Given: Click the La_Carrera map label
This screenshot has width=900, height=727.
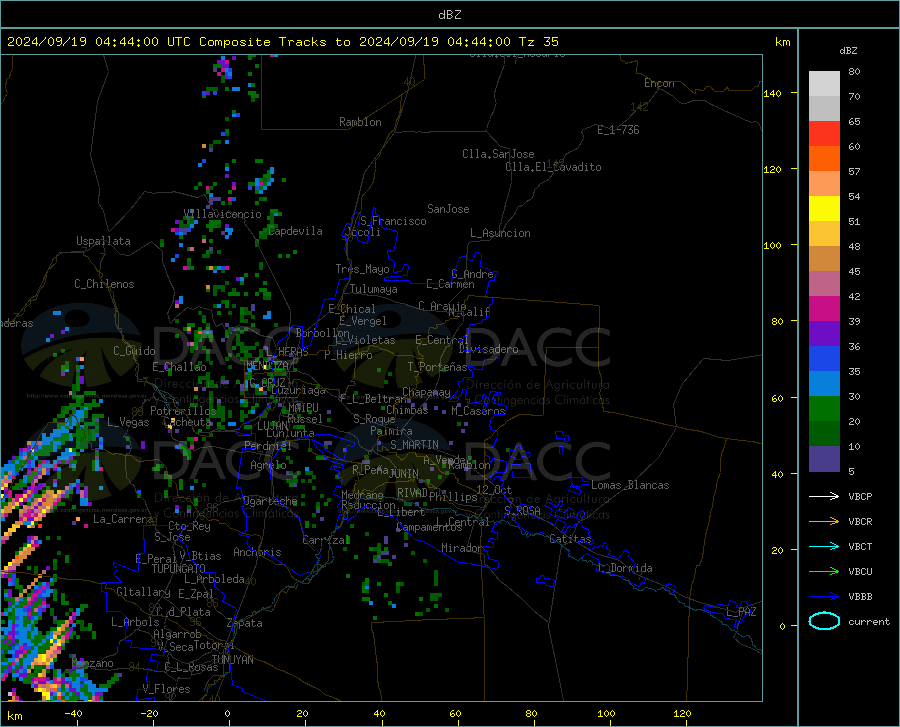Looking at the screenshot, I should click(x=123, y=519).
